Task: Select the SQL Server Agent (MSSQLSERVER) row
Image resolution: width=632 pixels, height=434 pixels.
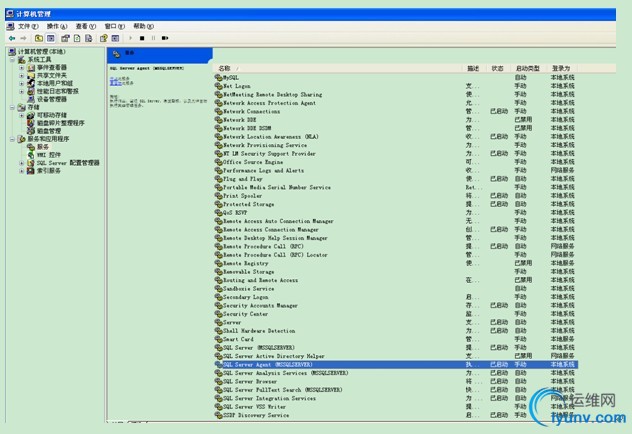Action: click(396, 365)
